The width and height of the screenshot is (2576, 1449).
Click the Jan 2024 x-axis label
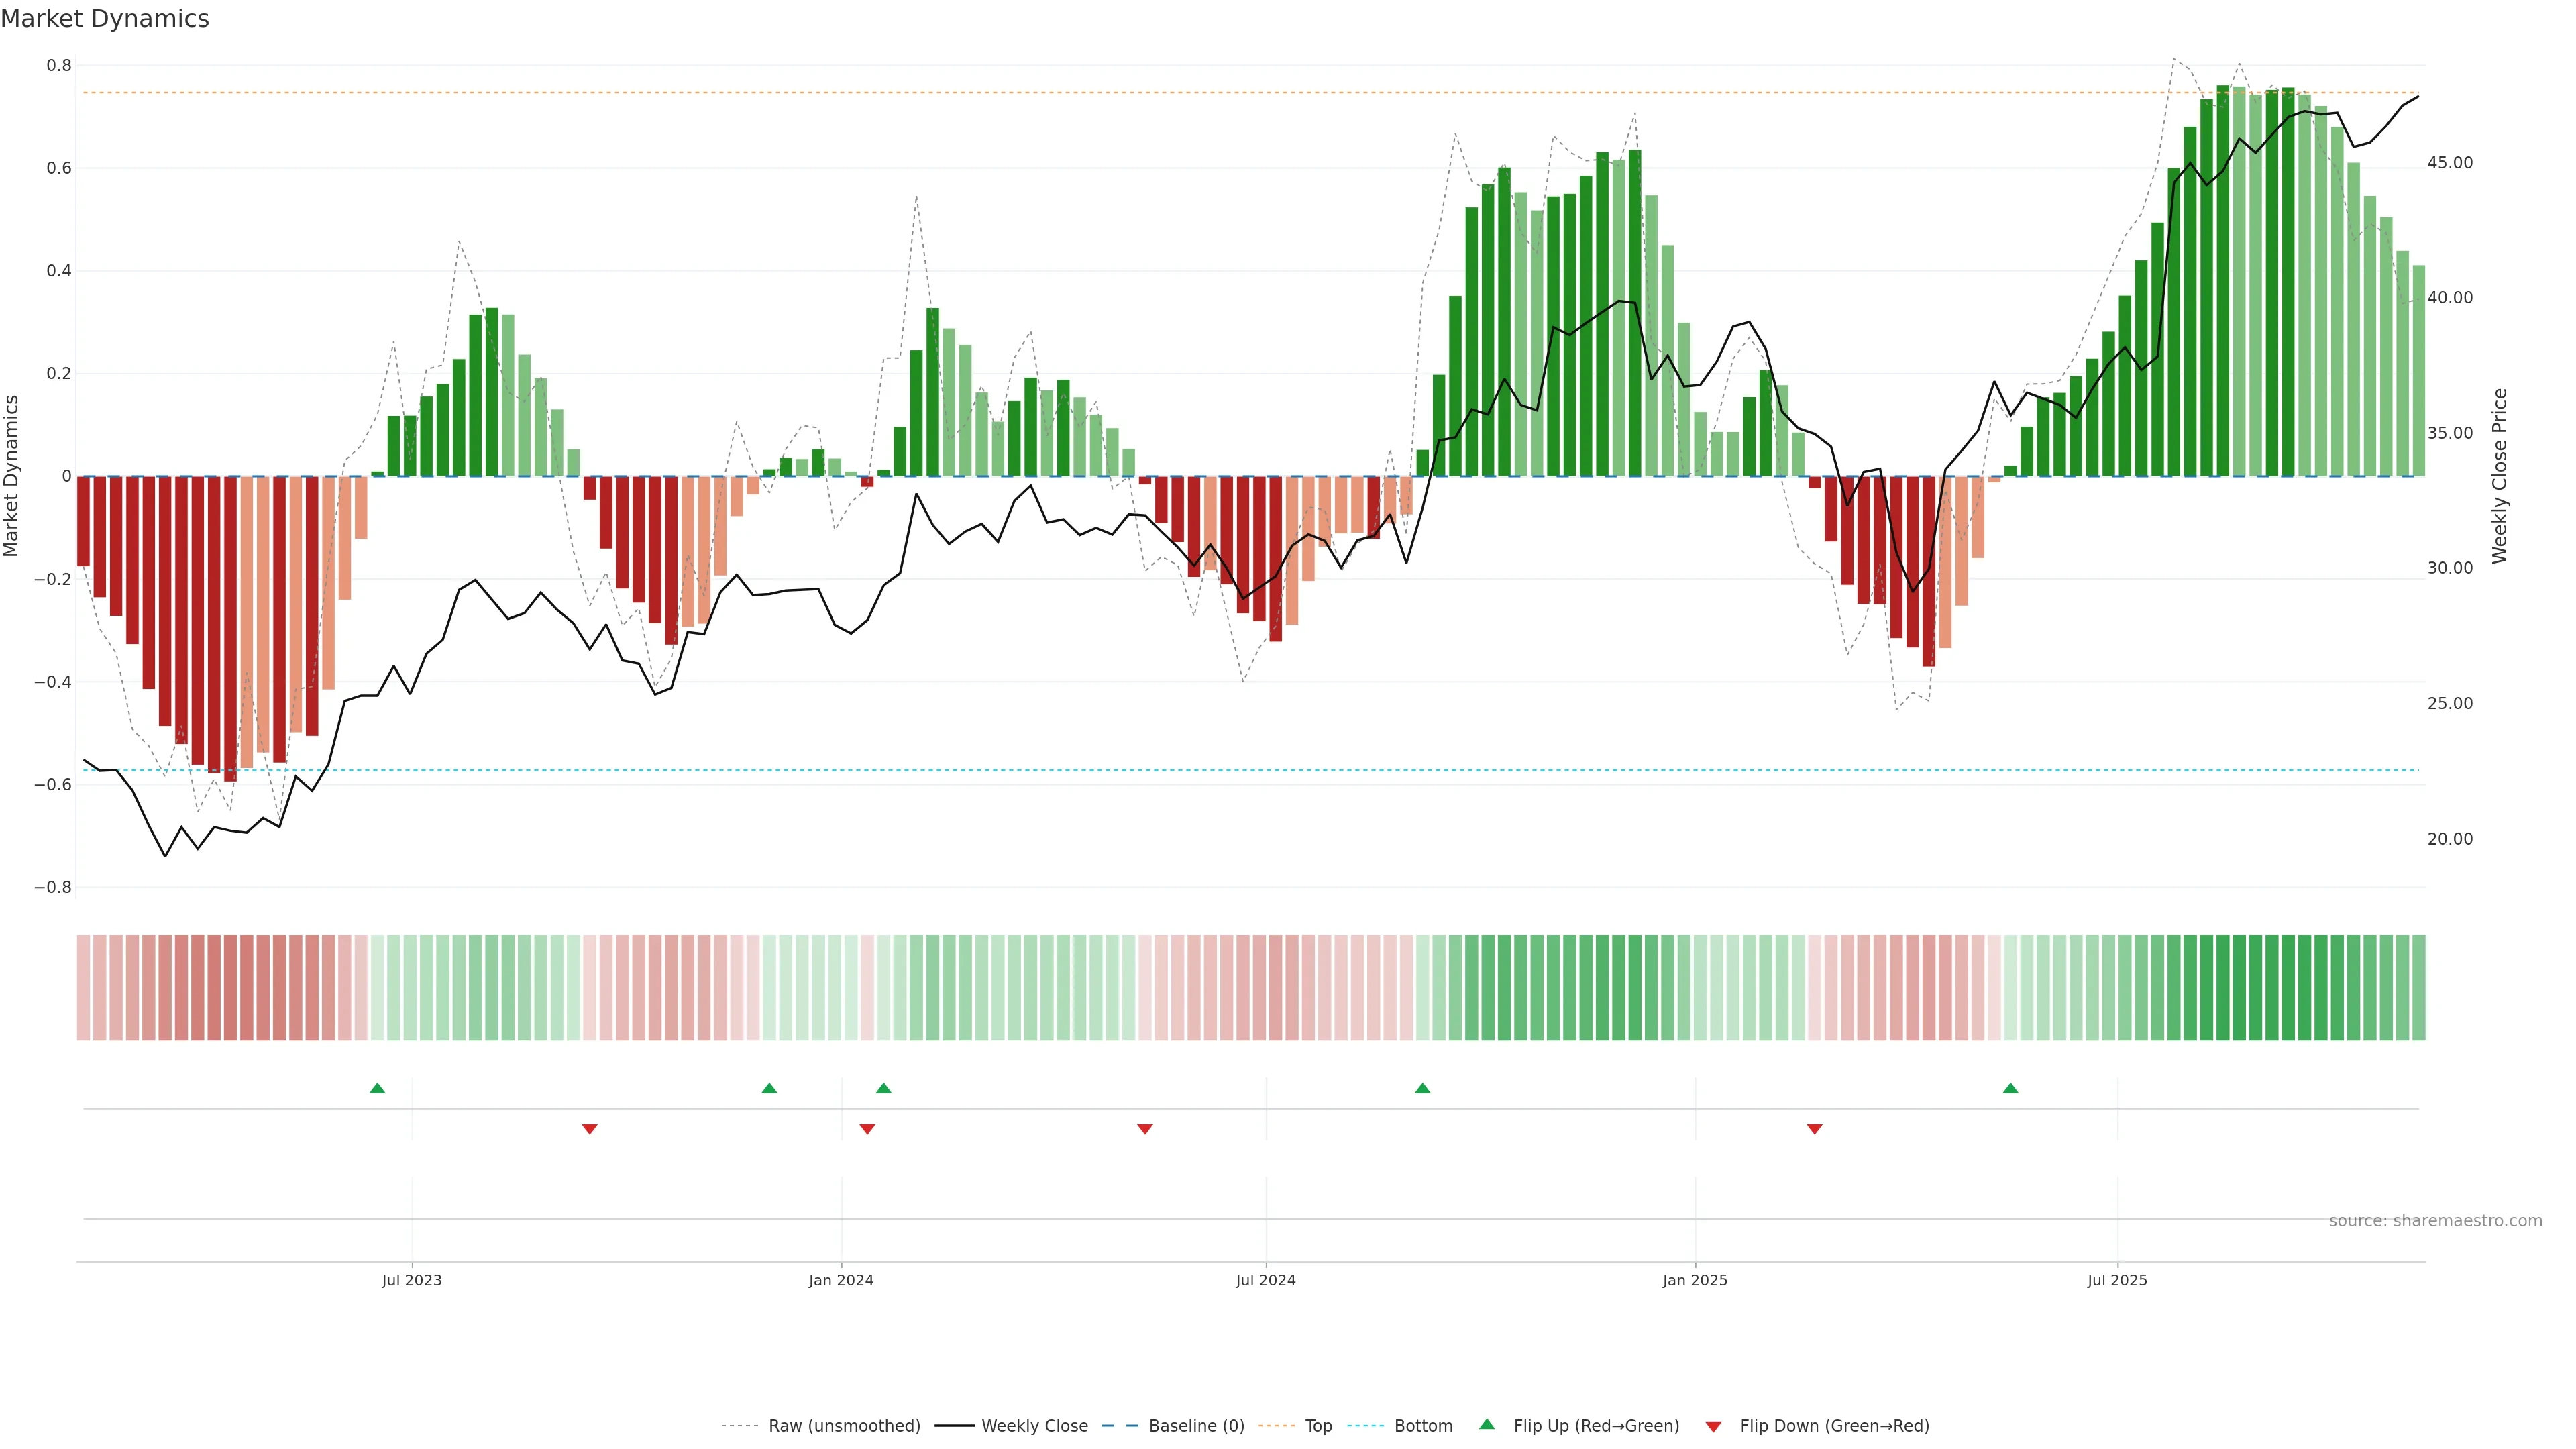(841, 1280)
